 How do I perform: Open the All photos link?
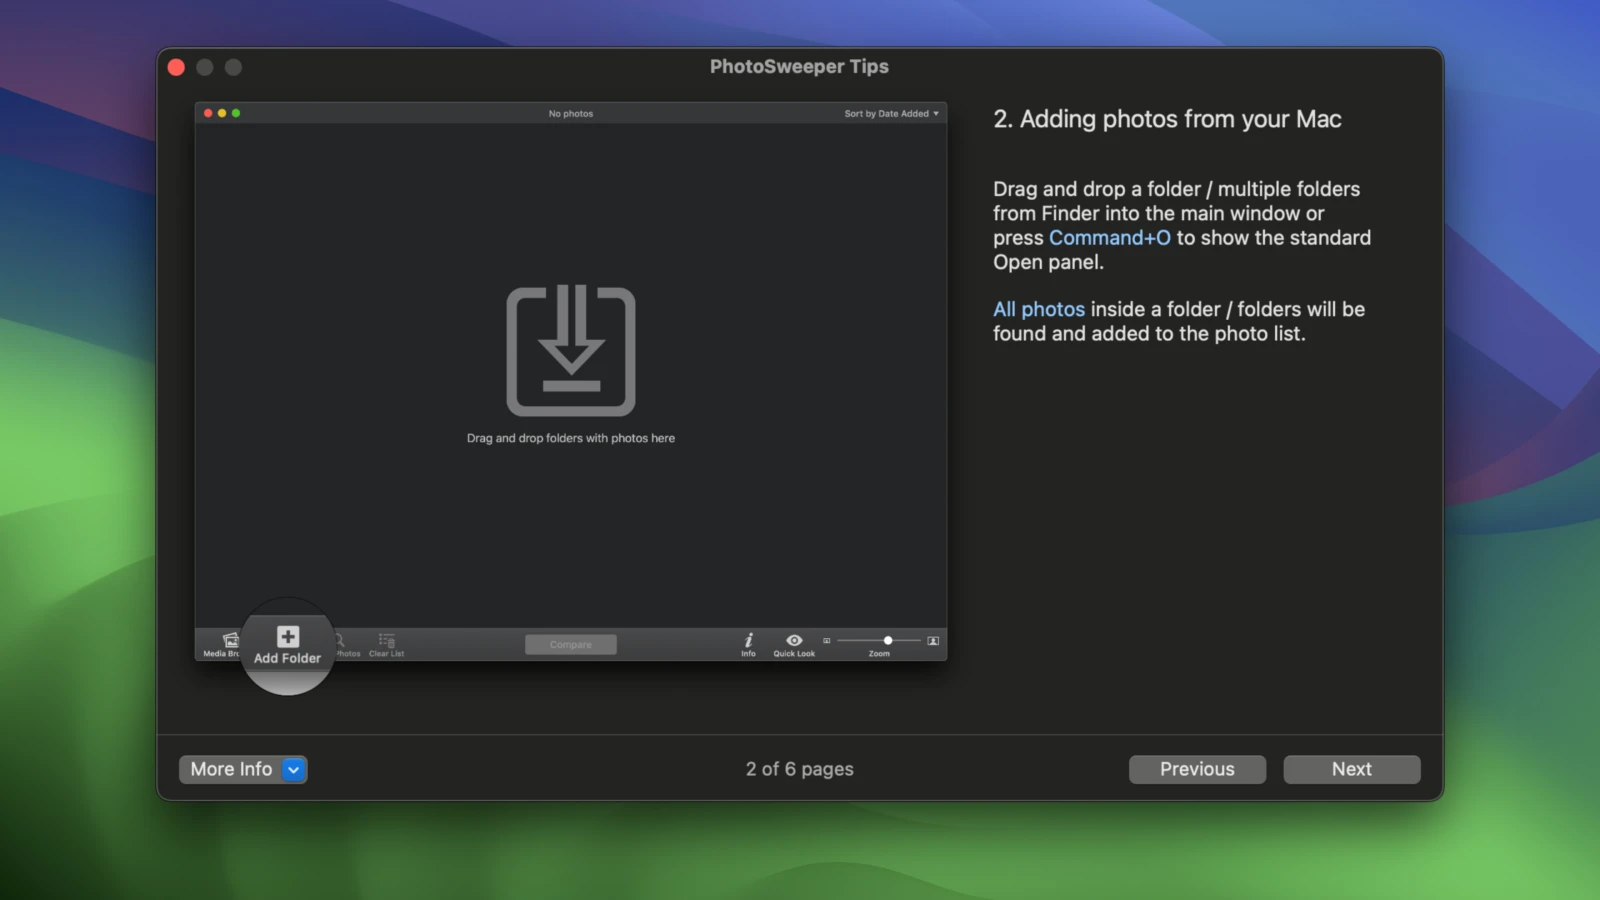[x=1038, y=309]
